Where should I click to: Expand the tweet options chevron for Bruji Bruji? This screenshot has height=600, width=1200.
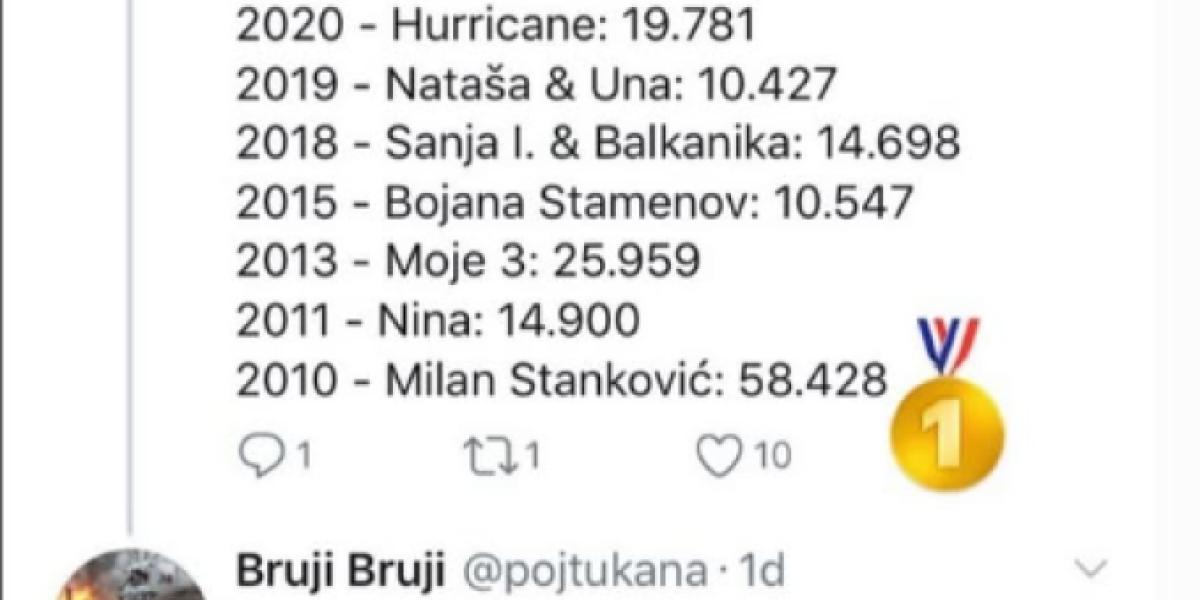[x=1090, y=570]
